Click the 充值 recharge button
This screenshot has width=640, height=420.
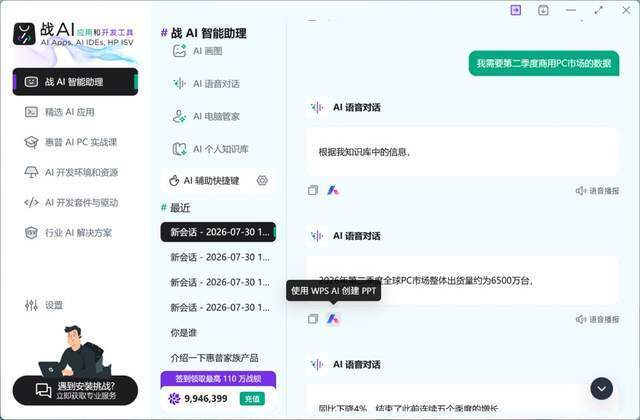point(252,399)
